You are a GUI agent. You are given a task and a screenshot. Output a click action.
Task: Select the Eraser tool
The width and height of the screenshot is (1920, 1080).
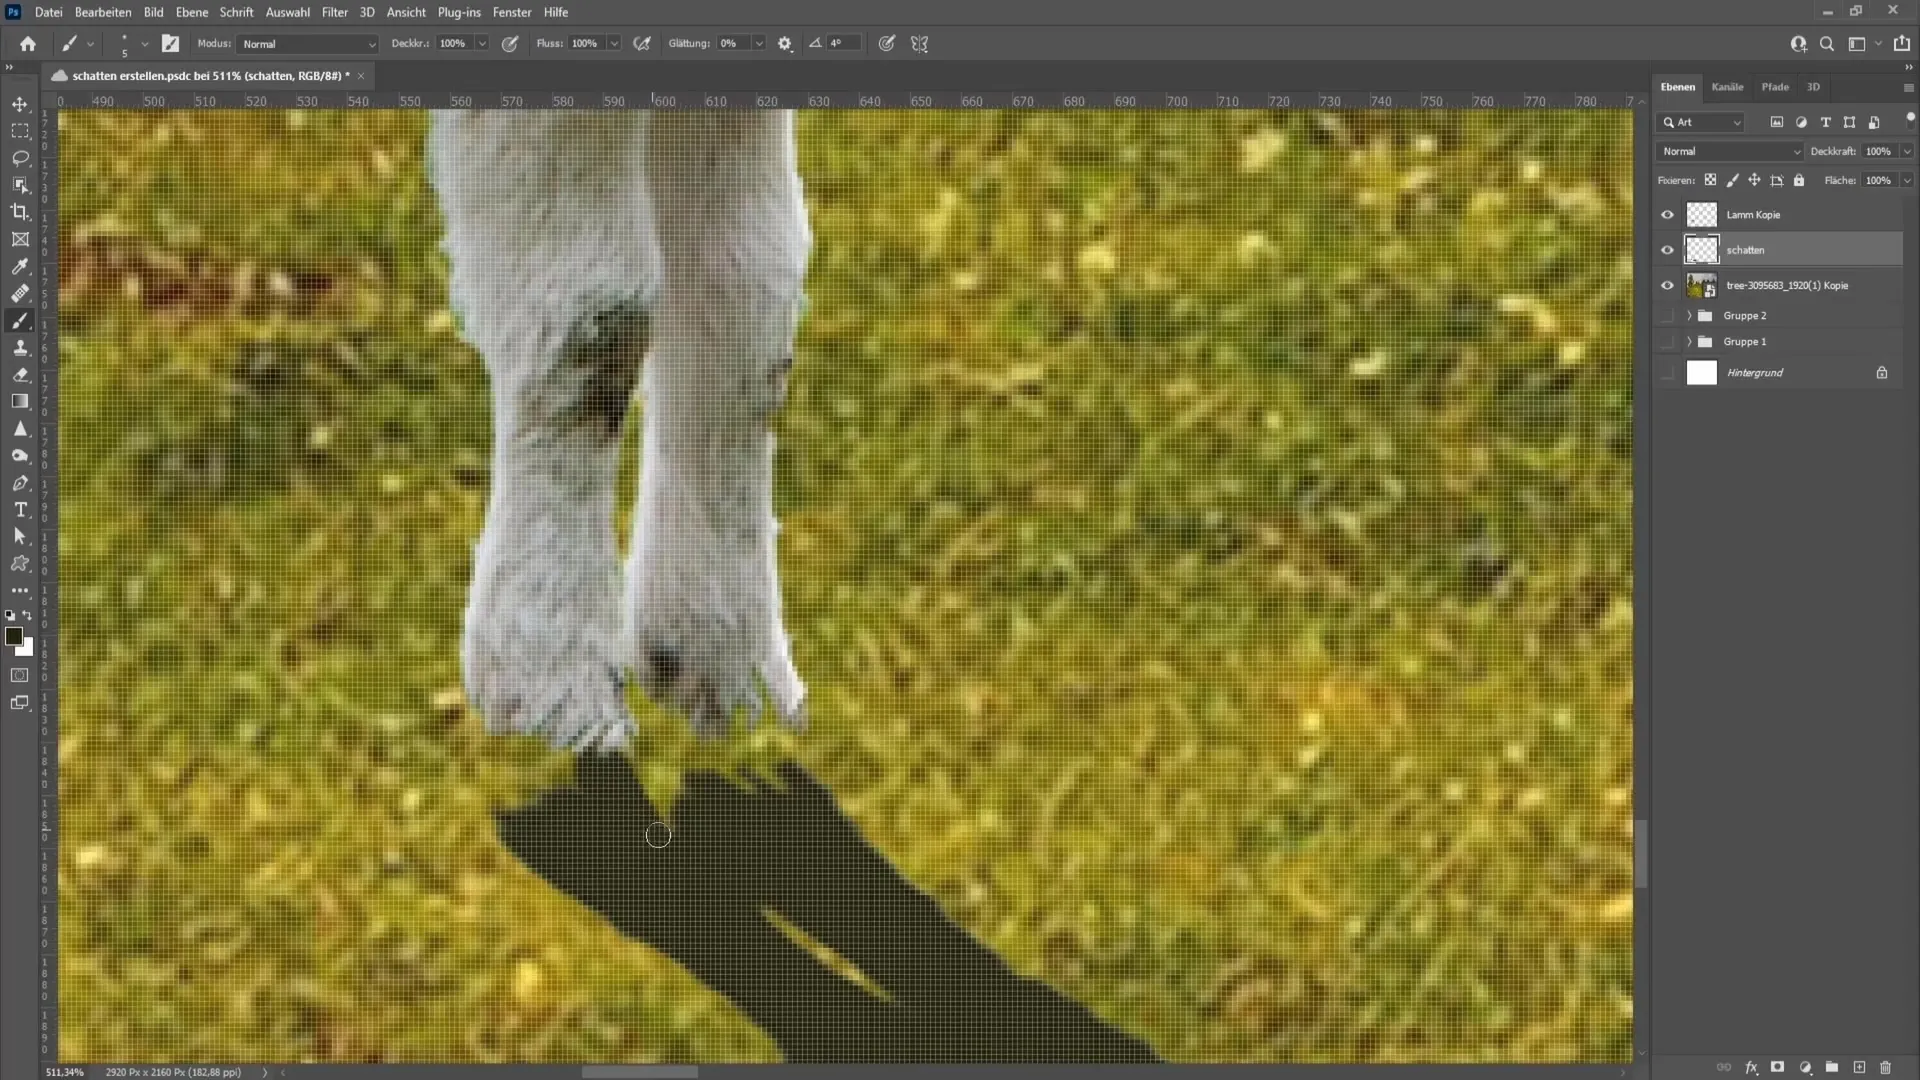coord(20,373)
